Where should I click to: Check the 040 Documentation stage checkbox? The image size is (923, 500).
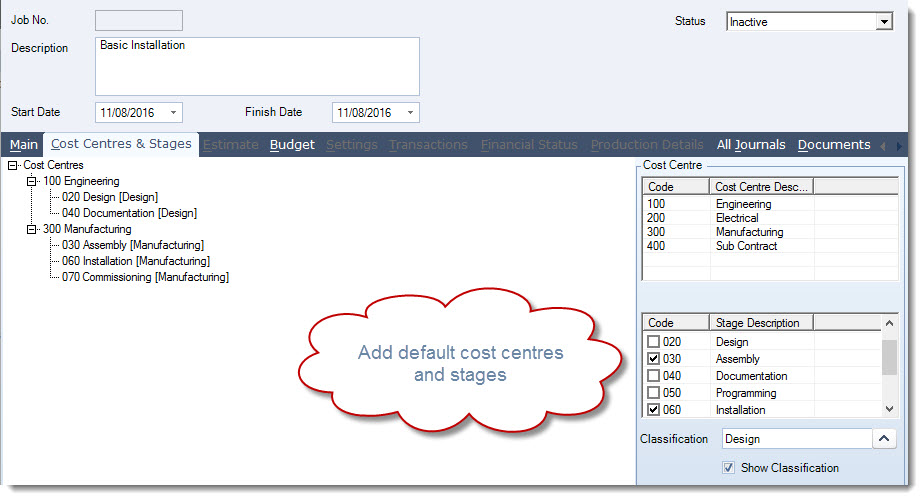click(x=653, y=376)
